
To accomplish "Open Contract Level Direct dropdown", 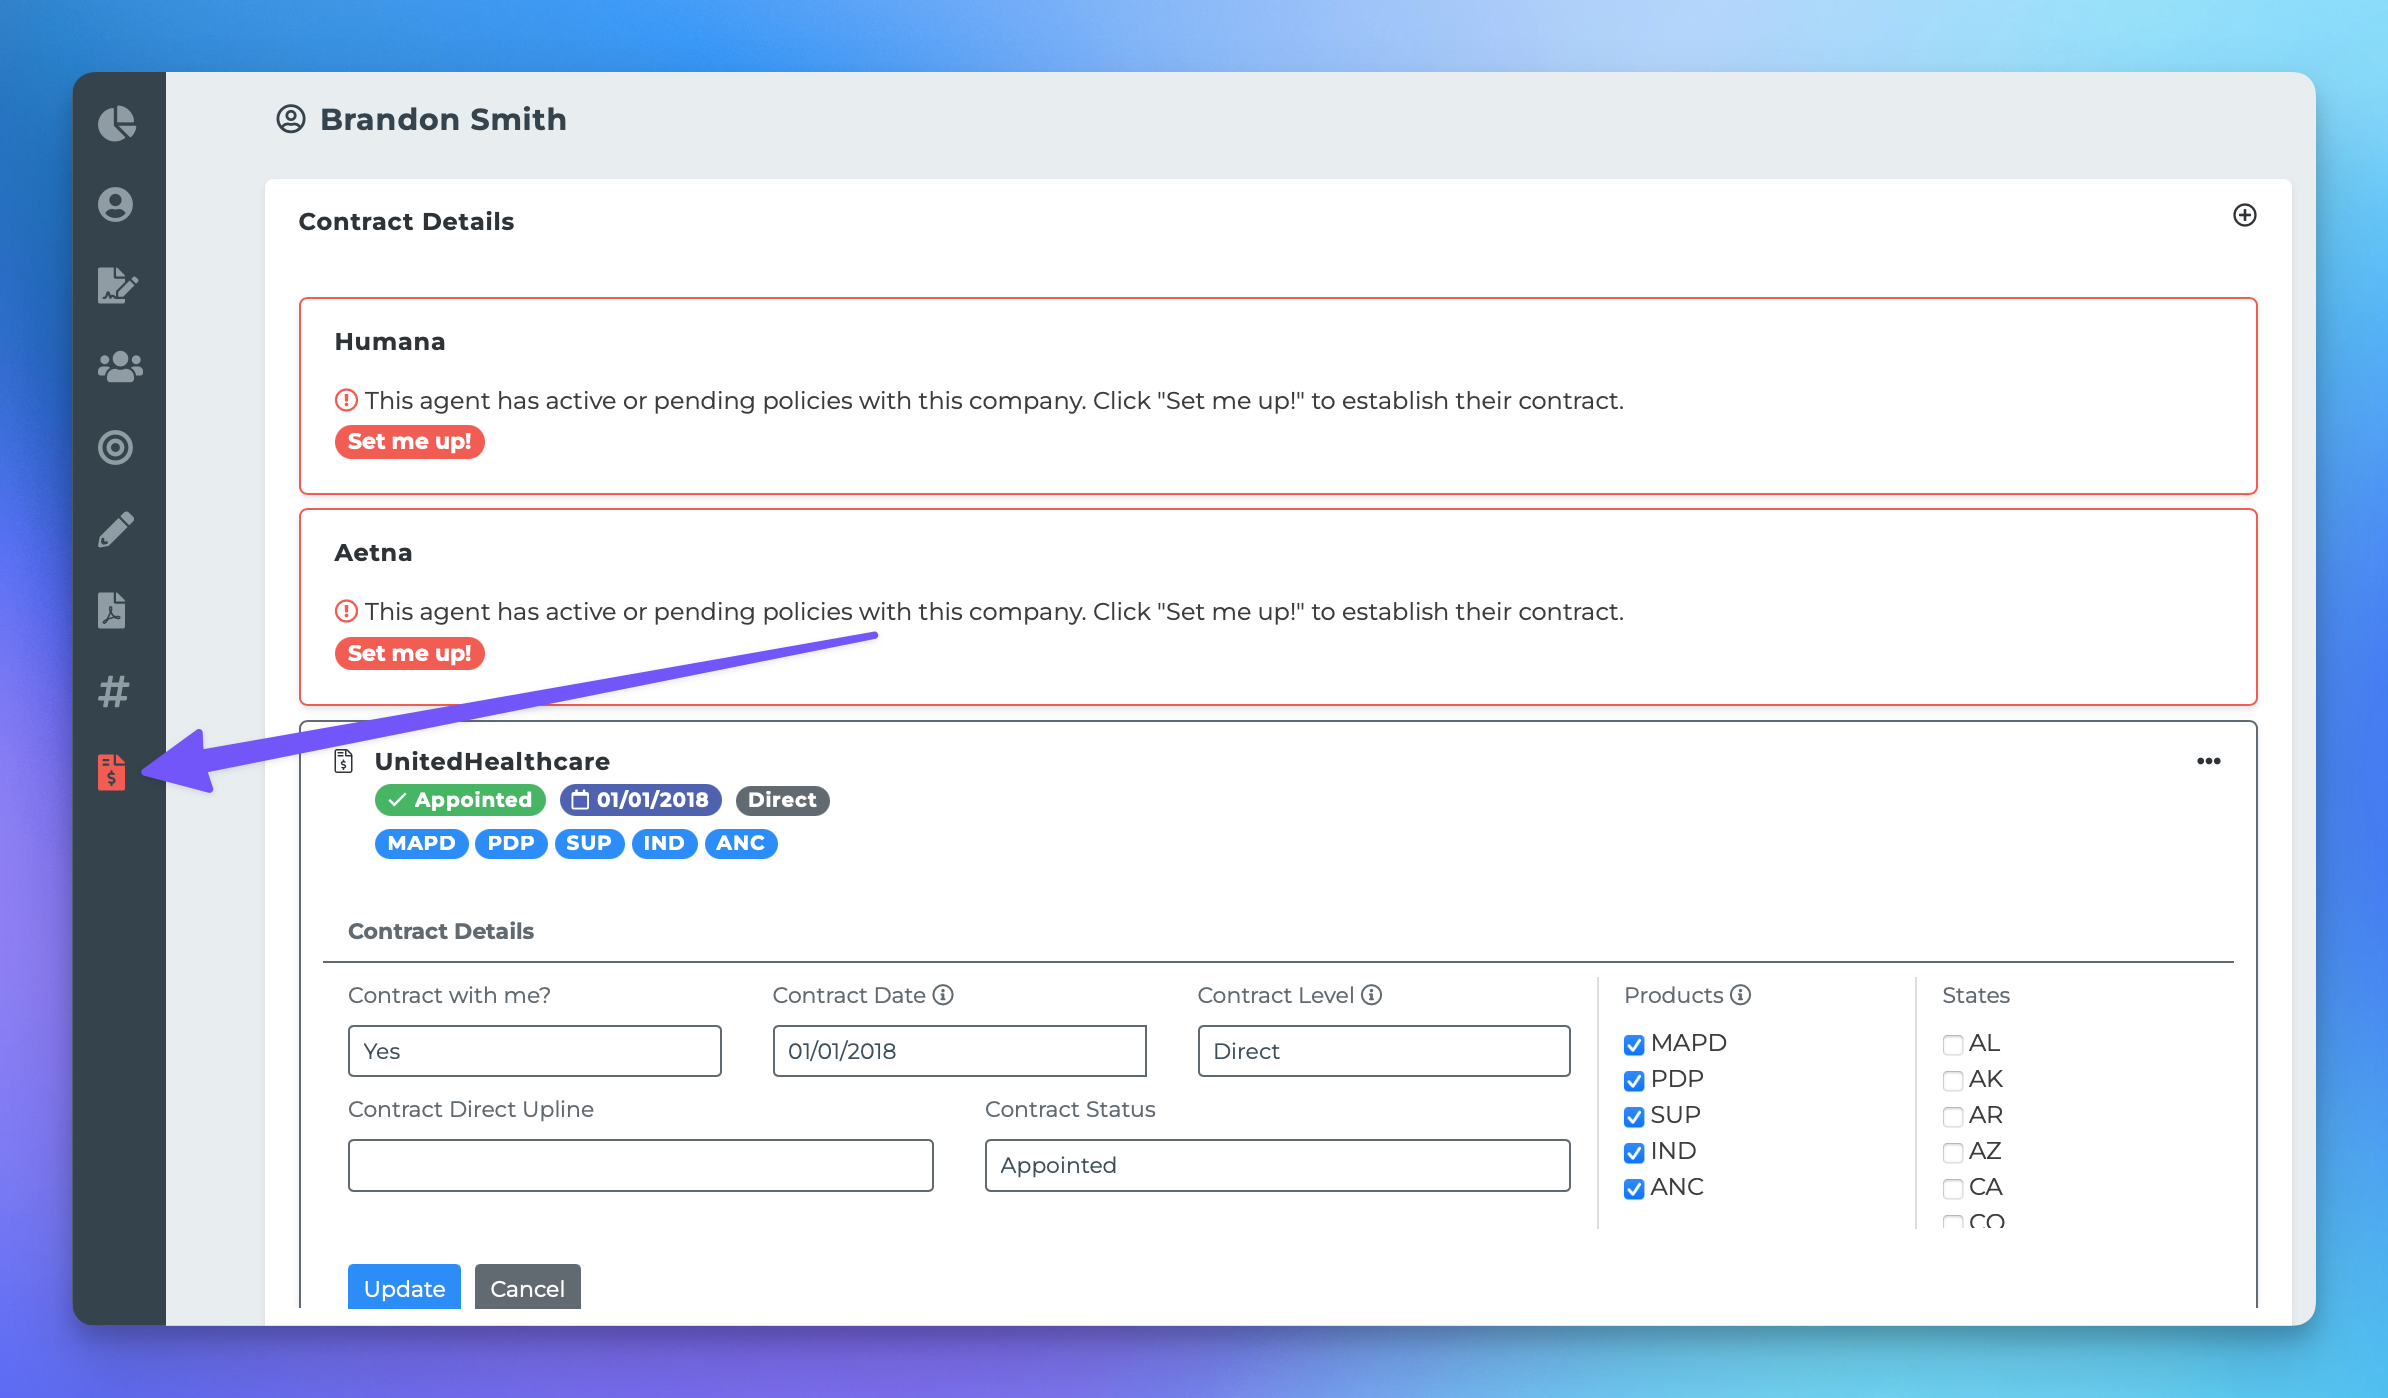I will point(1384,1051).
